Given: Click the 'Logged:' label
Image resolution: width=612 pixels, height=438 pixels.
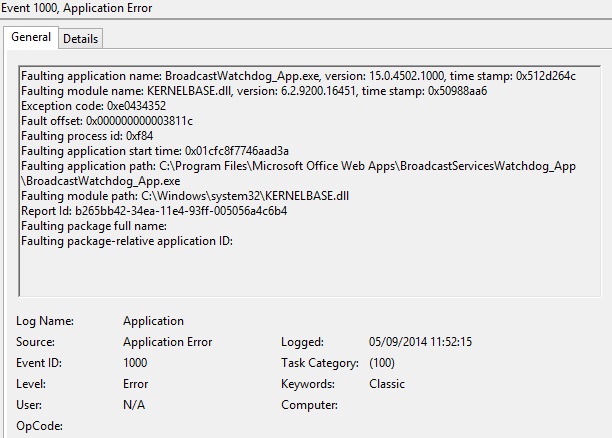Looking at the screenshot, I should point(302,342).
